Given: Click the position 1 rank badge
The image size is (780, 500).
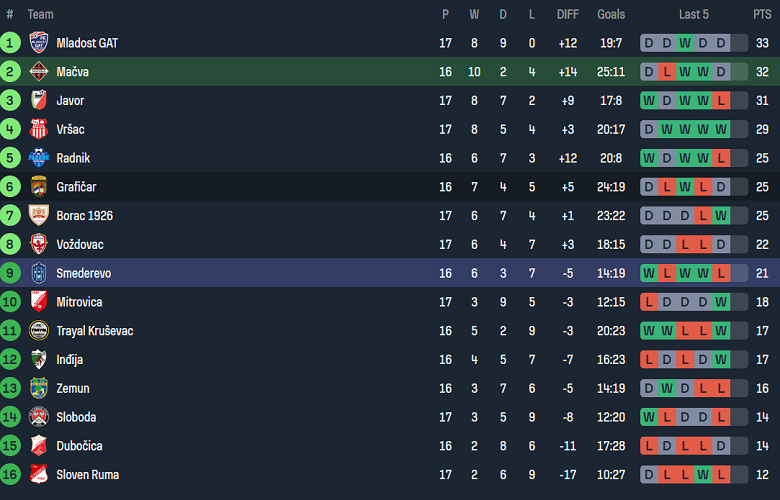Looking at the screenshot, I should pyautogui.click(x=10, y=43).
